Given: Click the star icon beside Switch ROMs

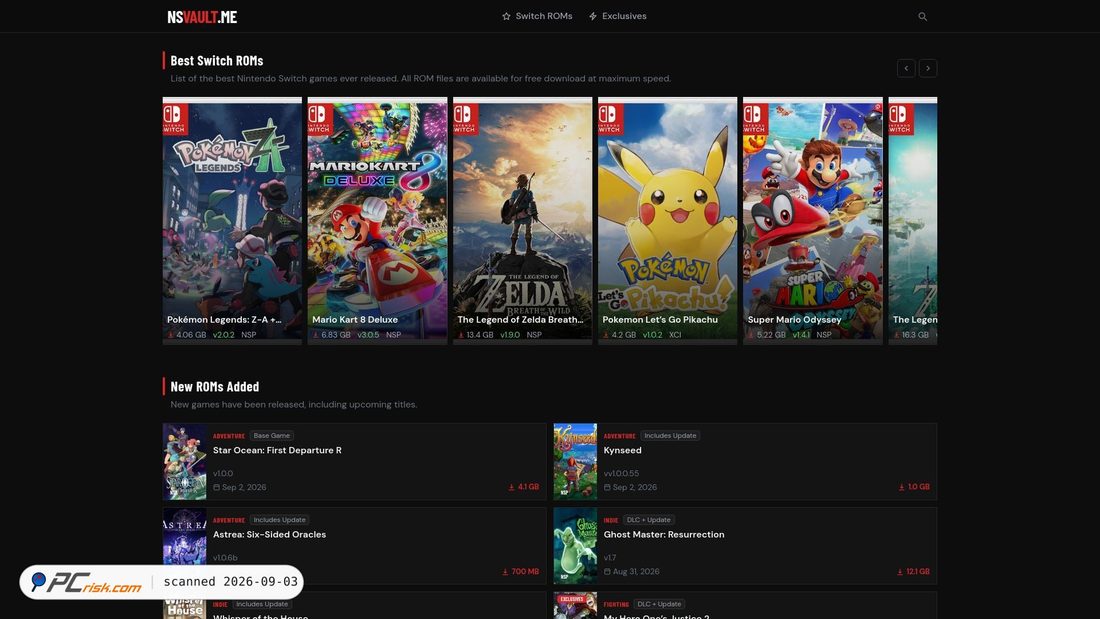Looking at the screenshot, I should (507, 16).
